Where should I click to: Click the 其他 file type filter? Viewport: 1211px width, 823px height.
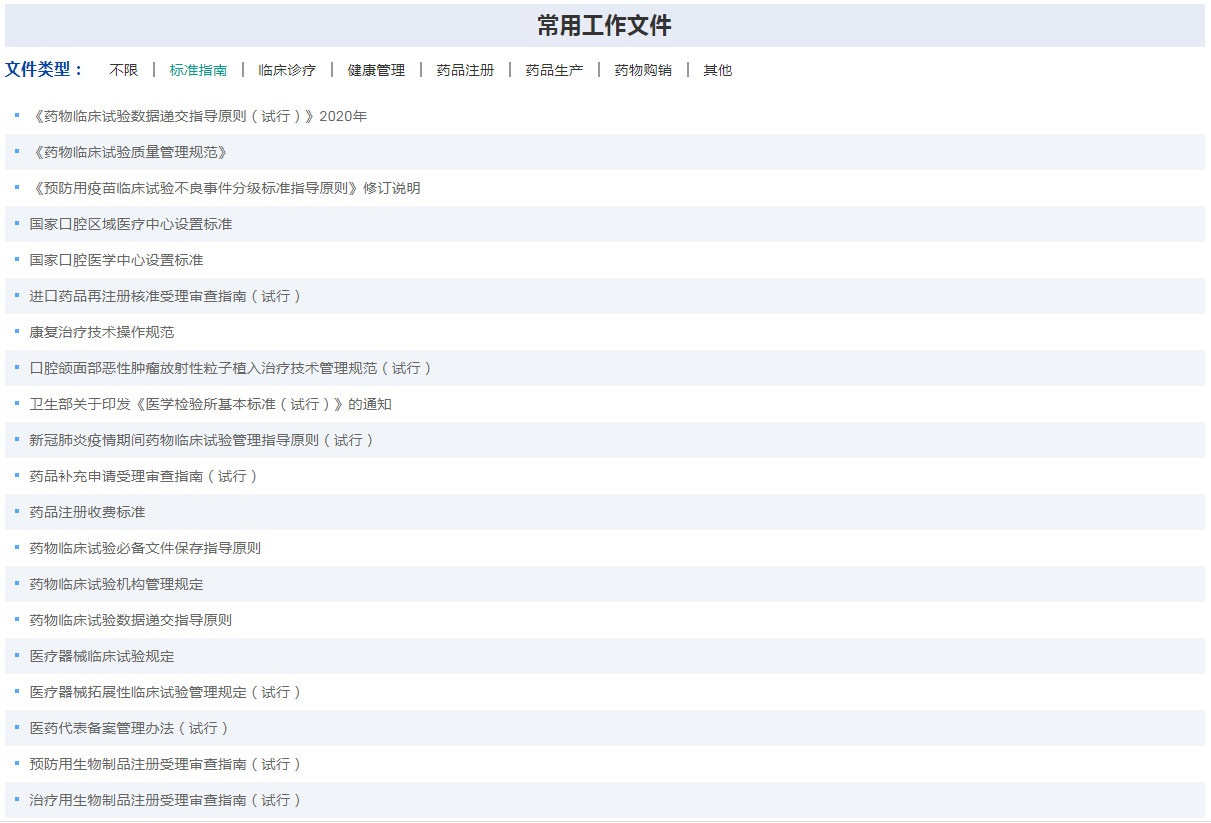pos(717,70)
